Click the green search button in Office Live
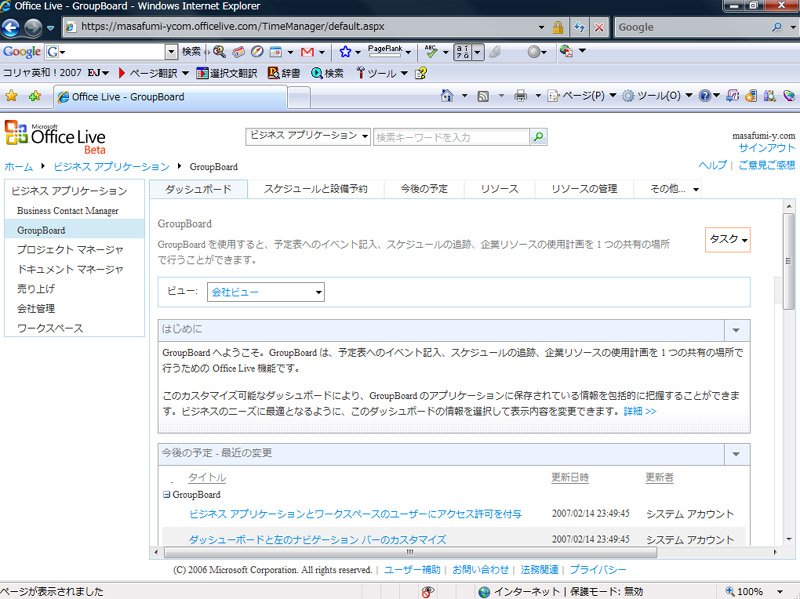This screenshot has height=599, width=800. click(538, 137)
